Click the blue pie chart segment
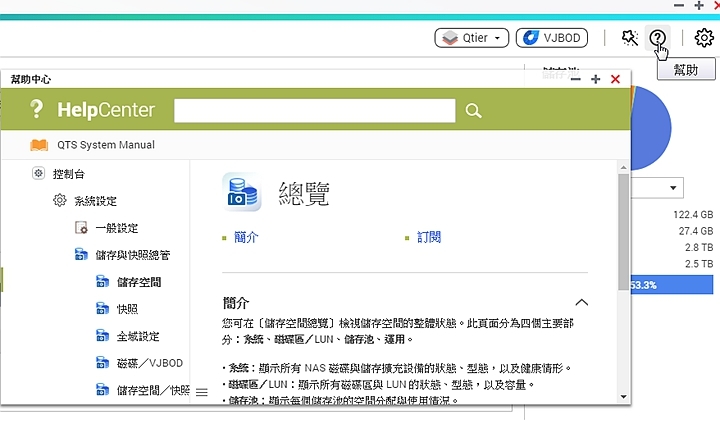Viewport: 720px width, 424px height. 651,129
